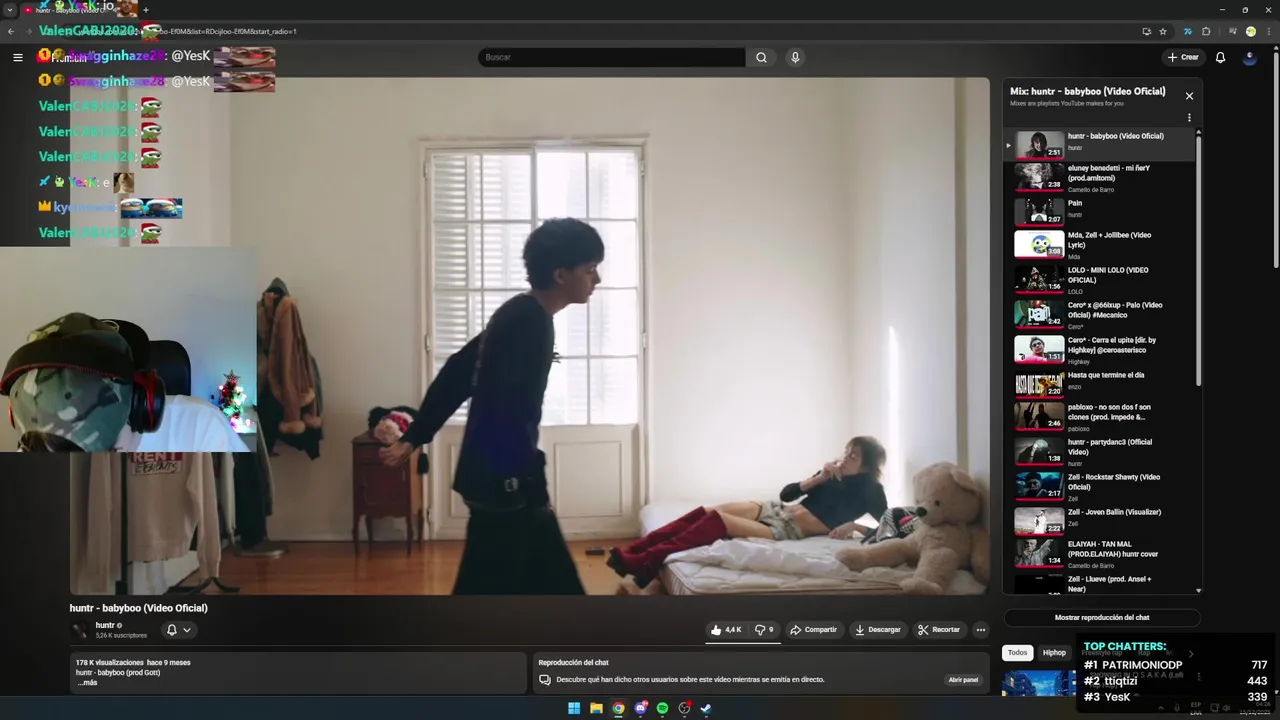This screenshot has width=1280, height=720.
Task: Bookmark this page with the star icon
Action: click(1163, 31)
